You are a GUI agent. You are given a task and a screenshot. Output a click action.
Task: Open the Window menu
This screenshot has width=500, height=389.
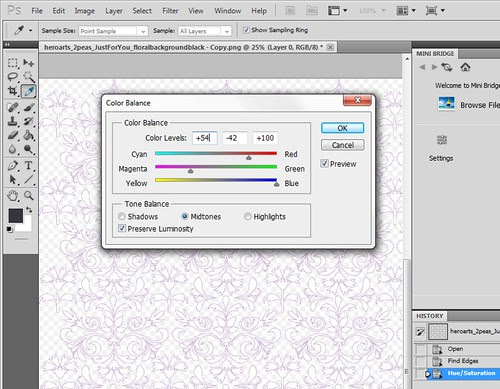click(228, 11)
